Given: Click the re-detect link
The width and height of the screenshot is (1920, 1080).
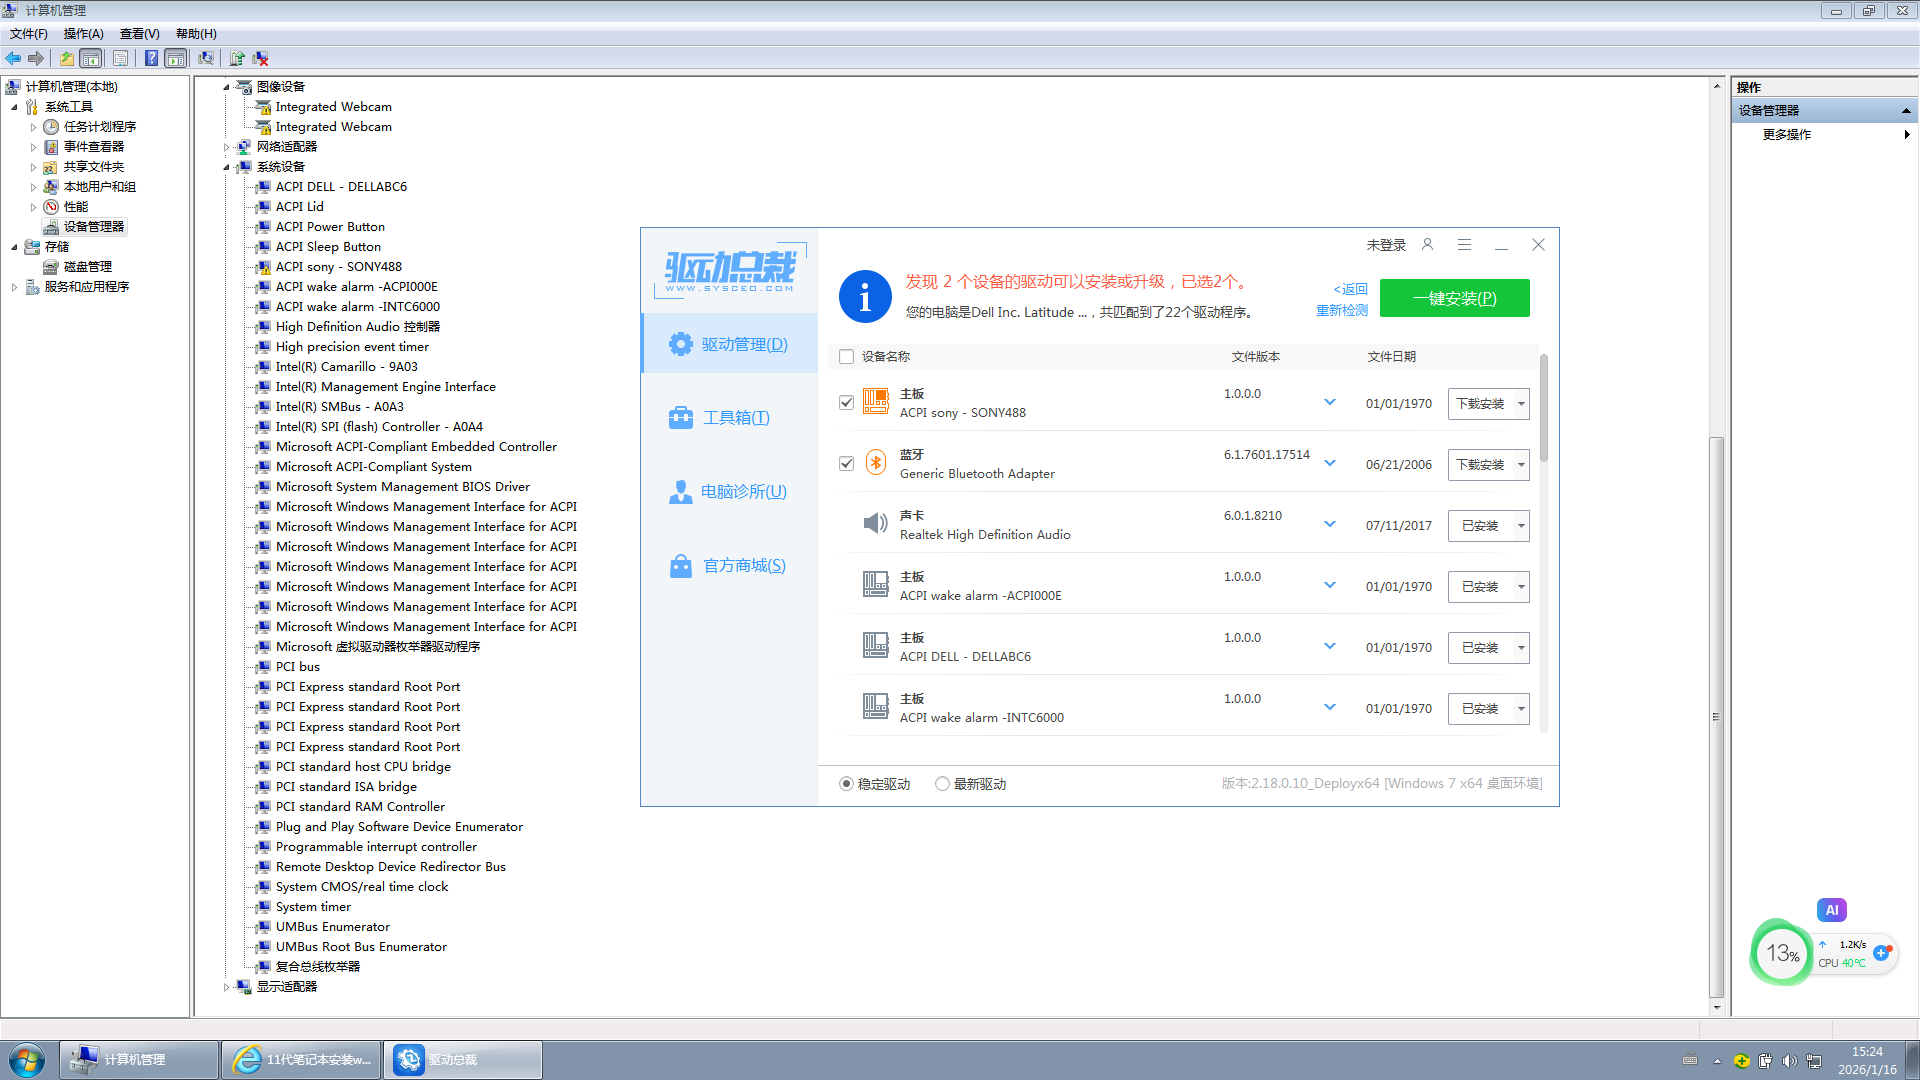Looking at the screenshot, I should (x=1341, y=311).
